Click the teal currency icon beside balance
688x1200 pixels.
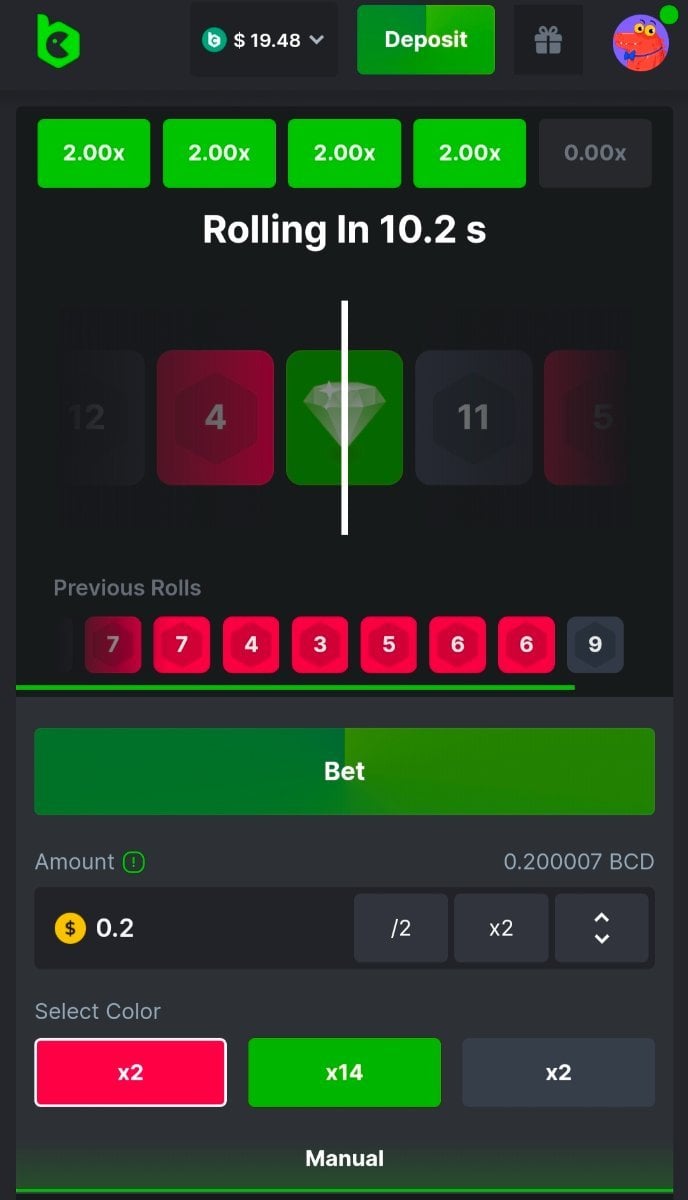(x=214, y=40)
